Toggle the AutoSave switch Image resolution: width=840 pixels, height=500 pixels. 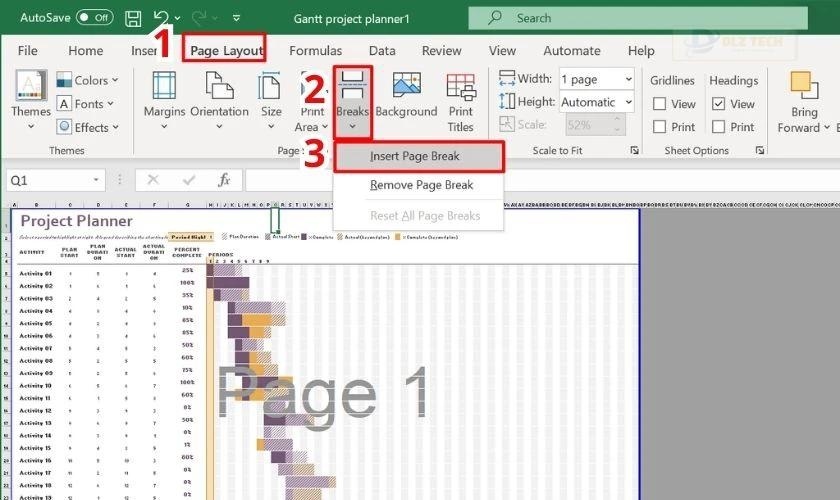pos(95,18)
